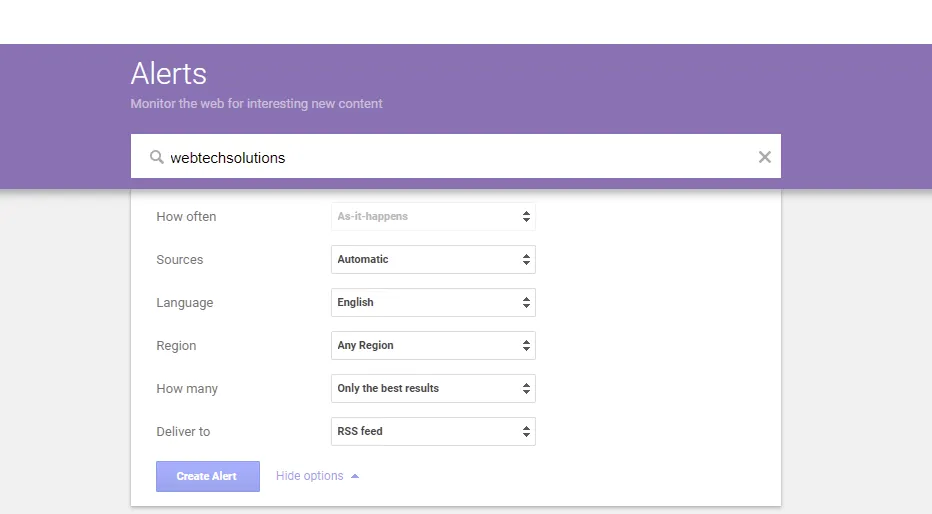The width and height of the screenshot is (932, 514).
Task: Click the magnifying glass search icon
Action: click(x=156, y=157)
